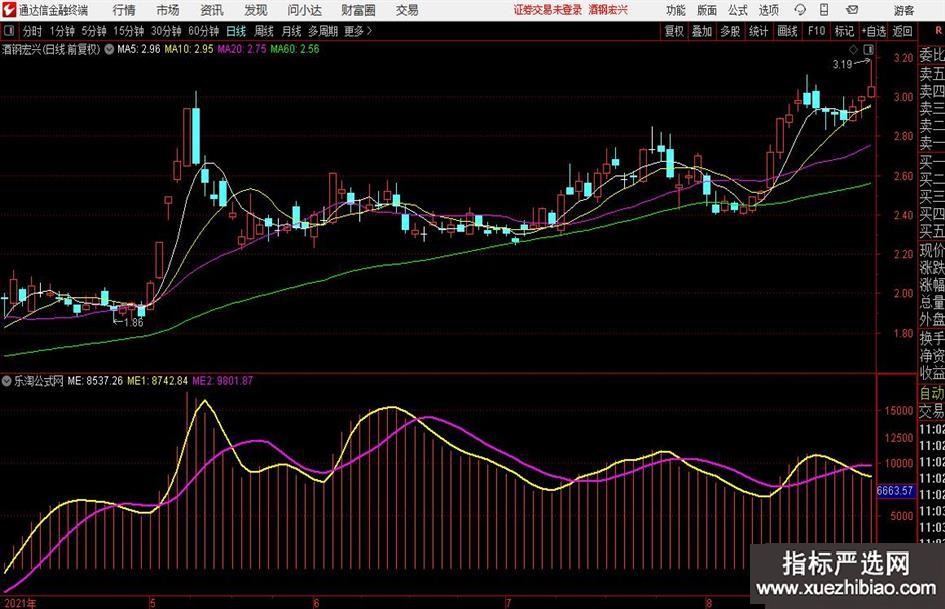Image resolution: width=945 pixels, height=609 pixels.
Task: Click the red R icon at right edge
Action: 938,31
